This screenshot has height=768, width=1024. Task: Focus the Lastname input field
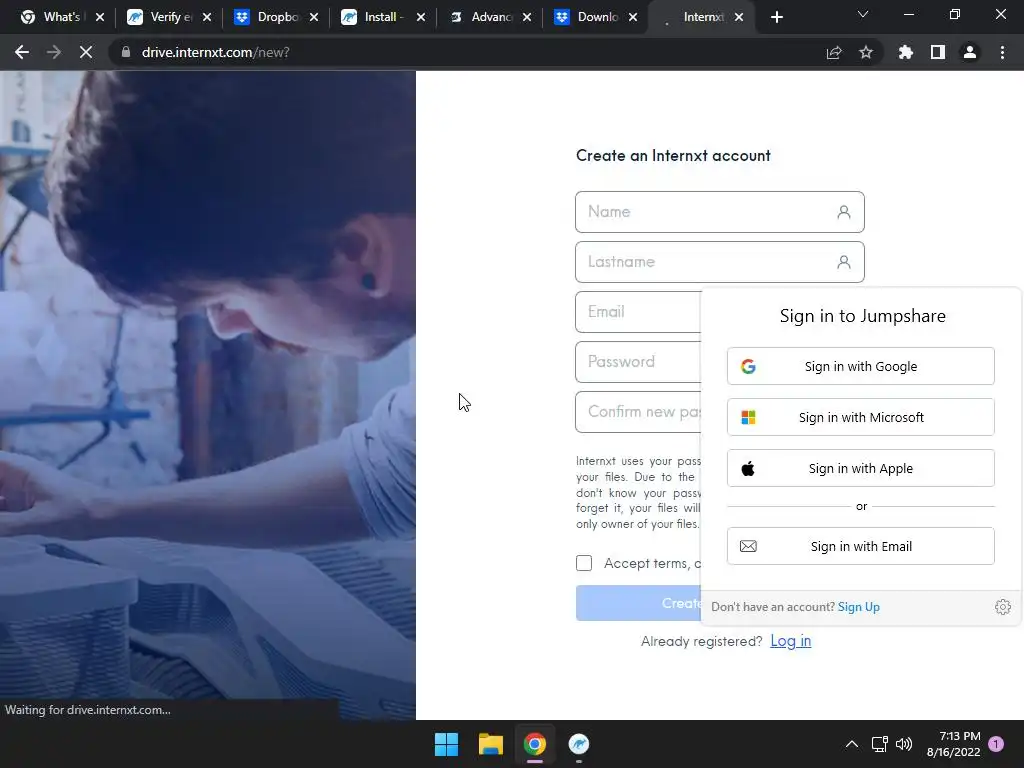(720, 262)
